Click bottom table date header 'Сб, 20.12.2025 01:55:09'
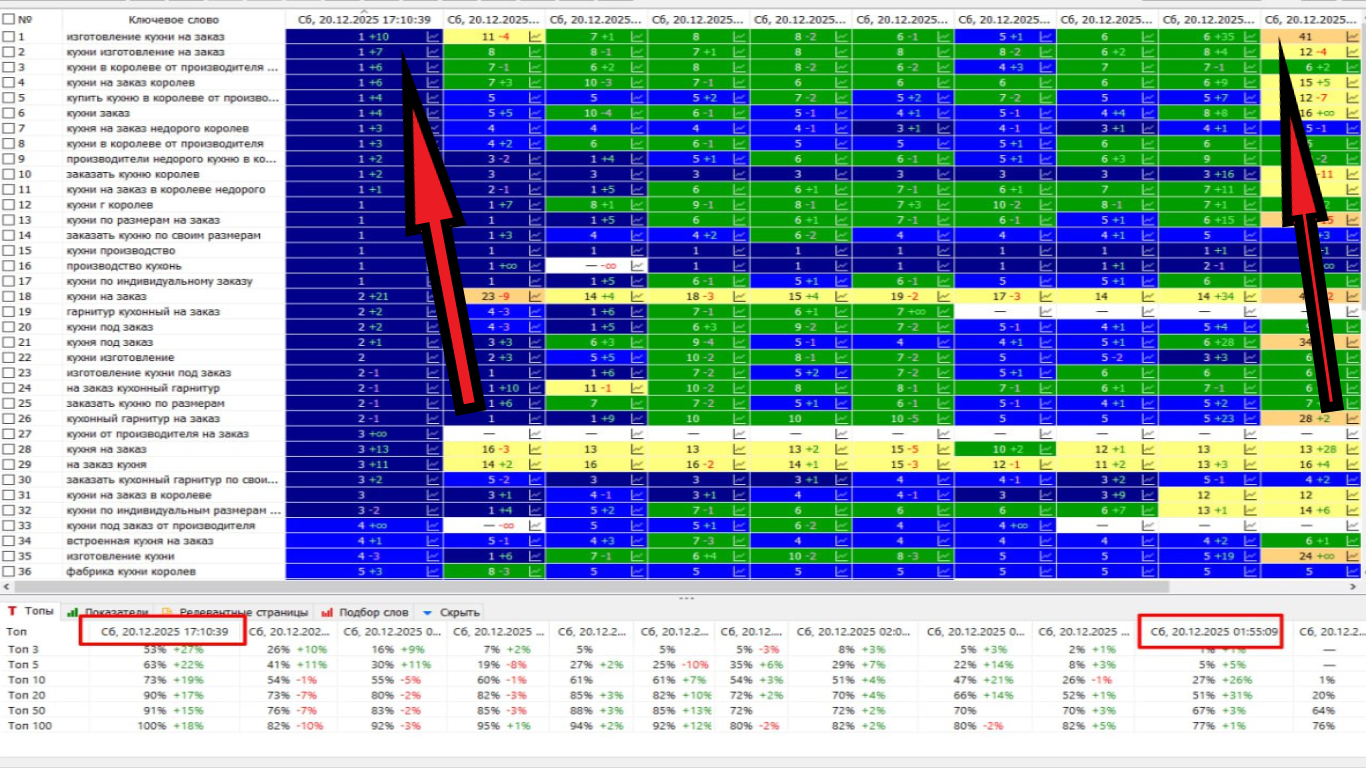1366x768 pixels. click(1209, 631)
